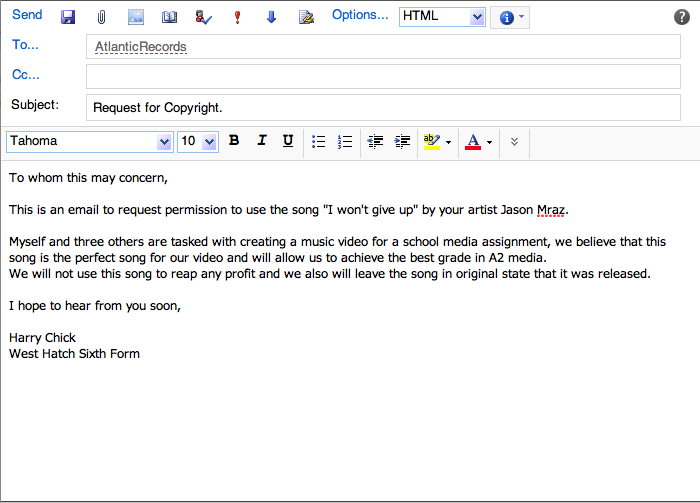Click the 'I hope to hear from you soon,' line

95,306
